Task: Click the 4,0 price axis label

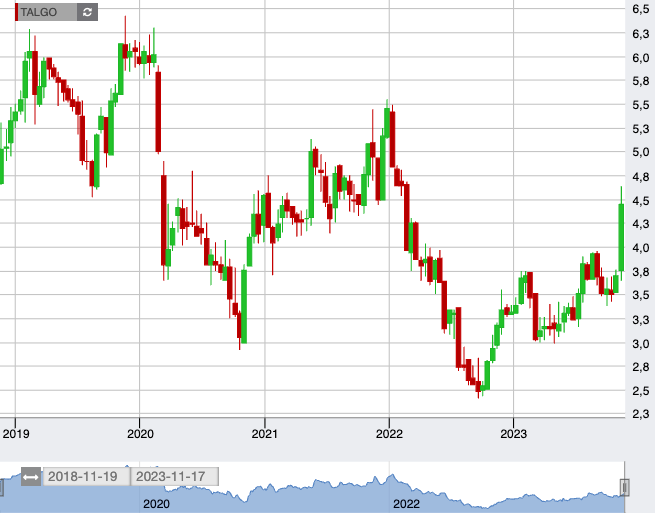Action: pyautogui.click(x=641, y=248)
